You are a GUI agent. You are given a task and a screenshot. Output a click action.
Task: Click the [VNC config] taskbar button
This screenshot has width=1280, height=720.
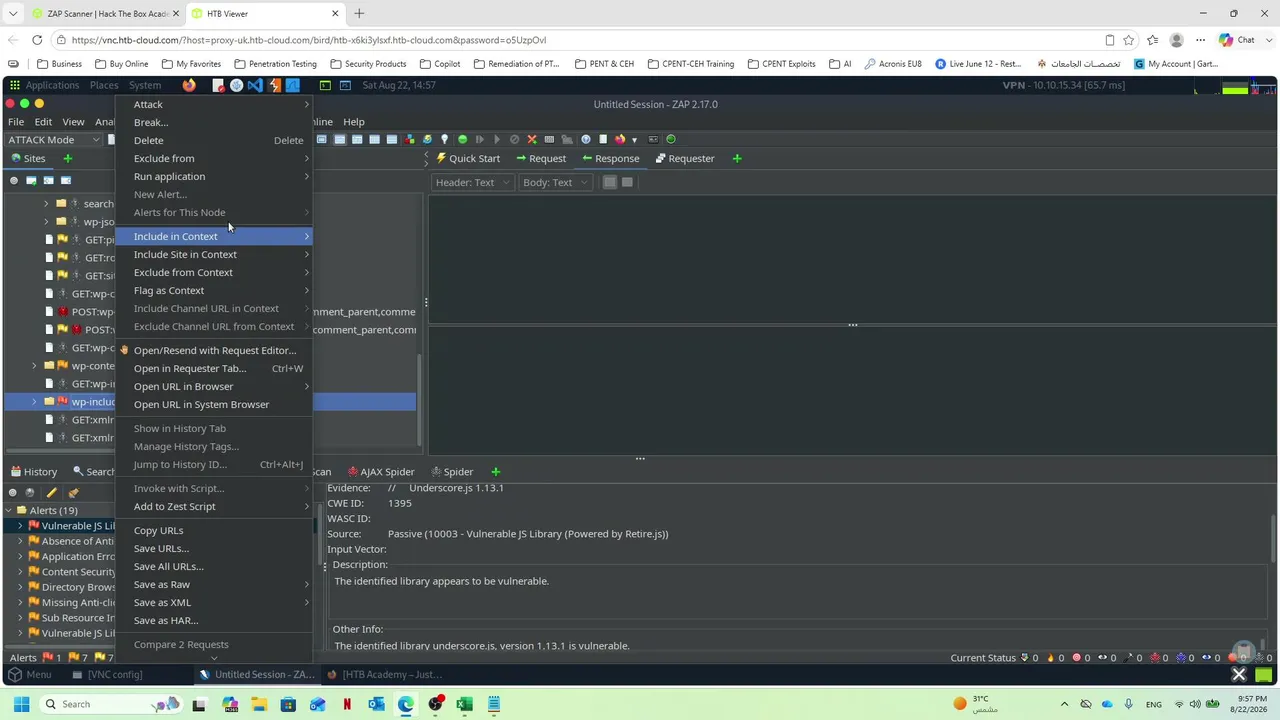[108, 674]
